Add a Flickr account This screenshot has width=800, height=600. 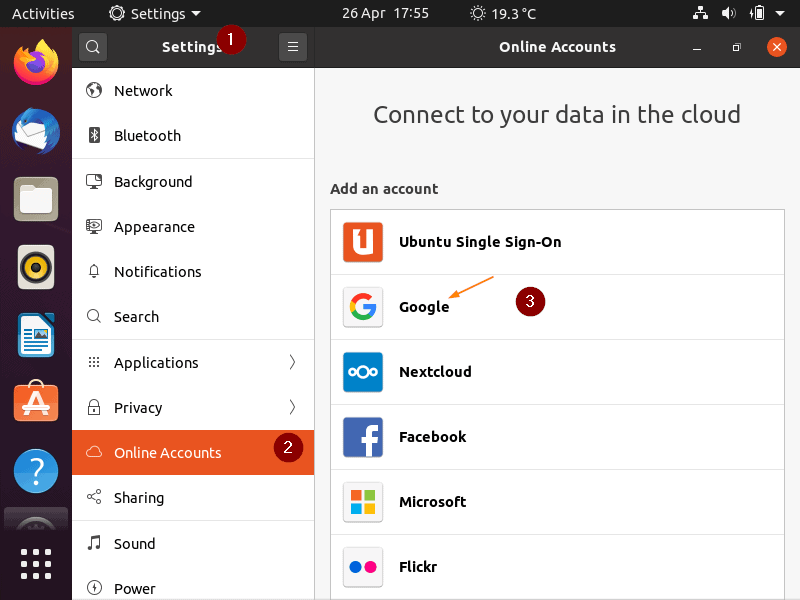557,567
